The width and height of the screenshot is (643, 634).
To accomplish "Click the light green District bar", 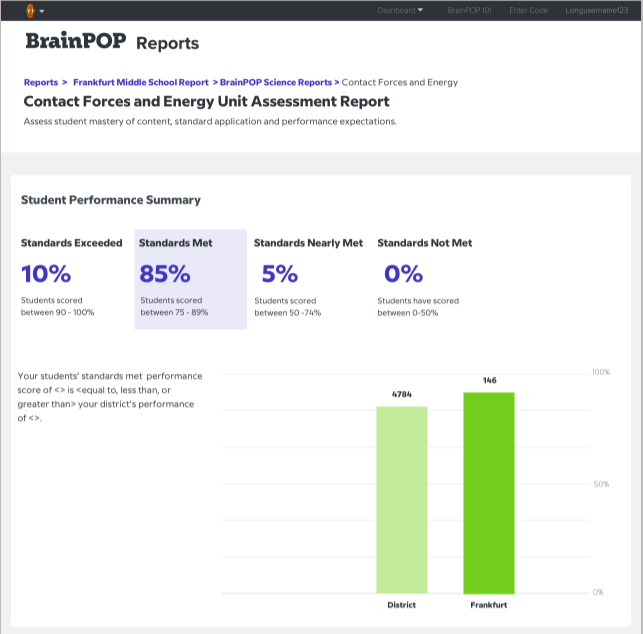I will pyautogui.click(x=402, y=499).
